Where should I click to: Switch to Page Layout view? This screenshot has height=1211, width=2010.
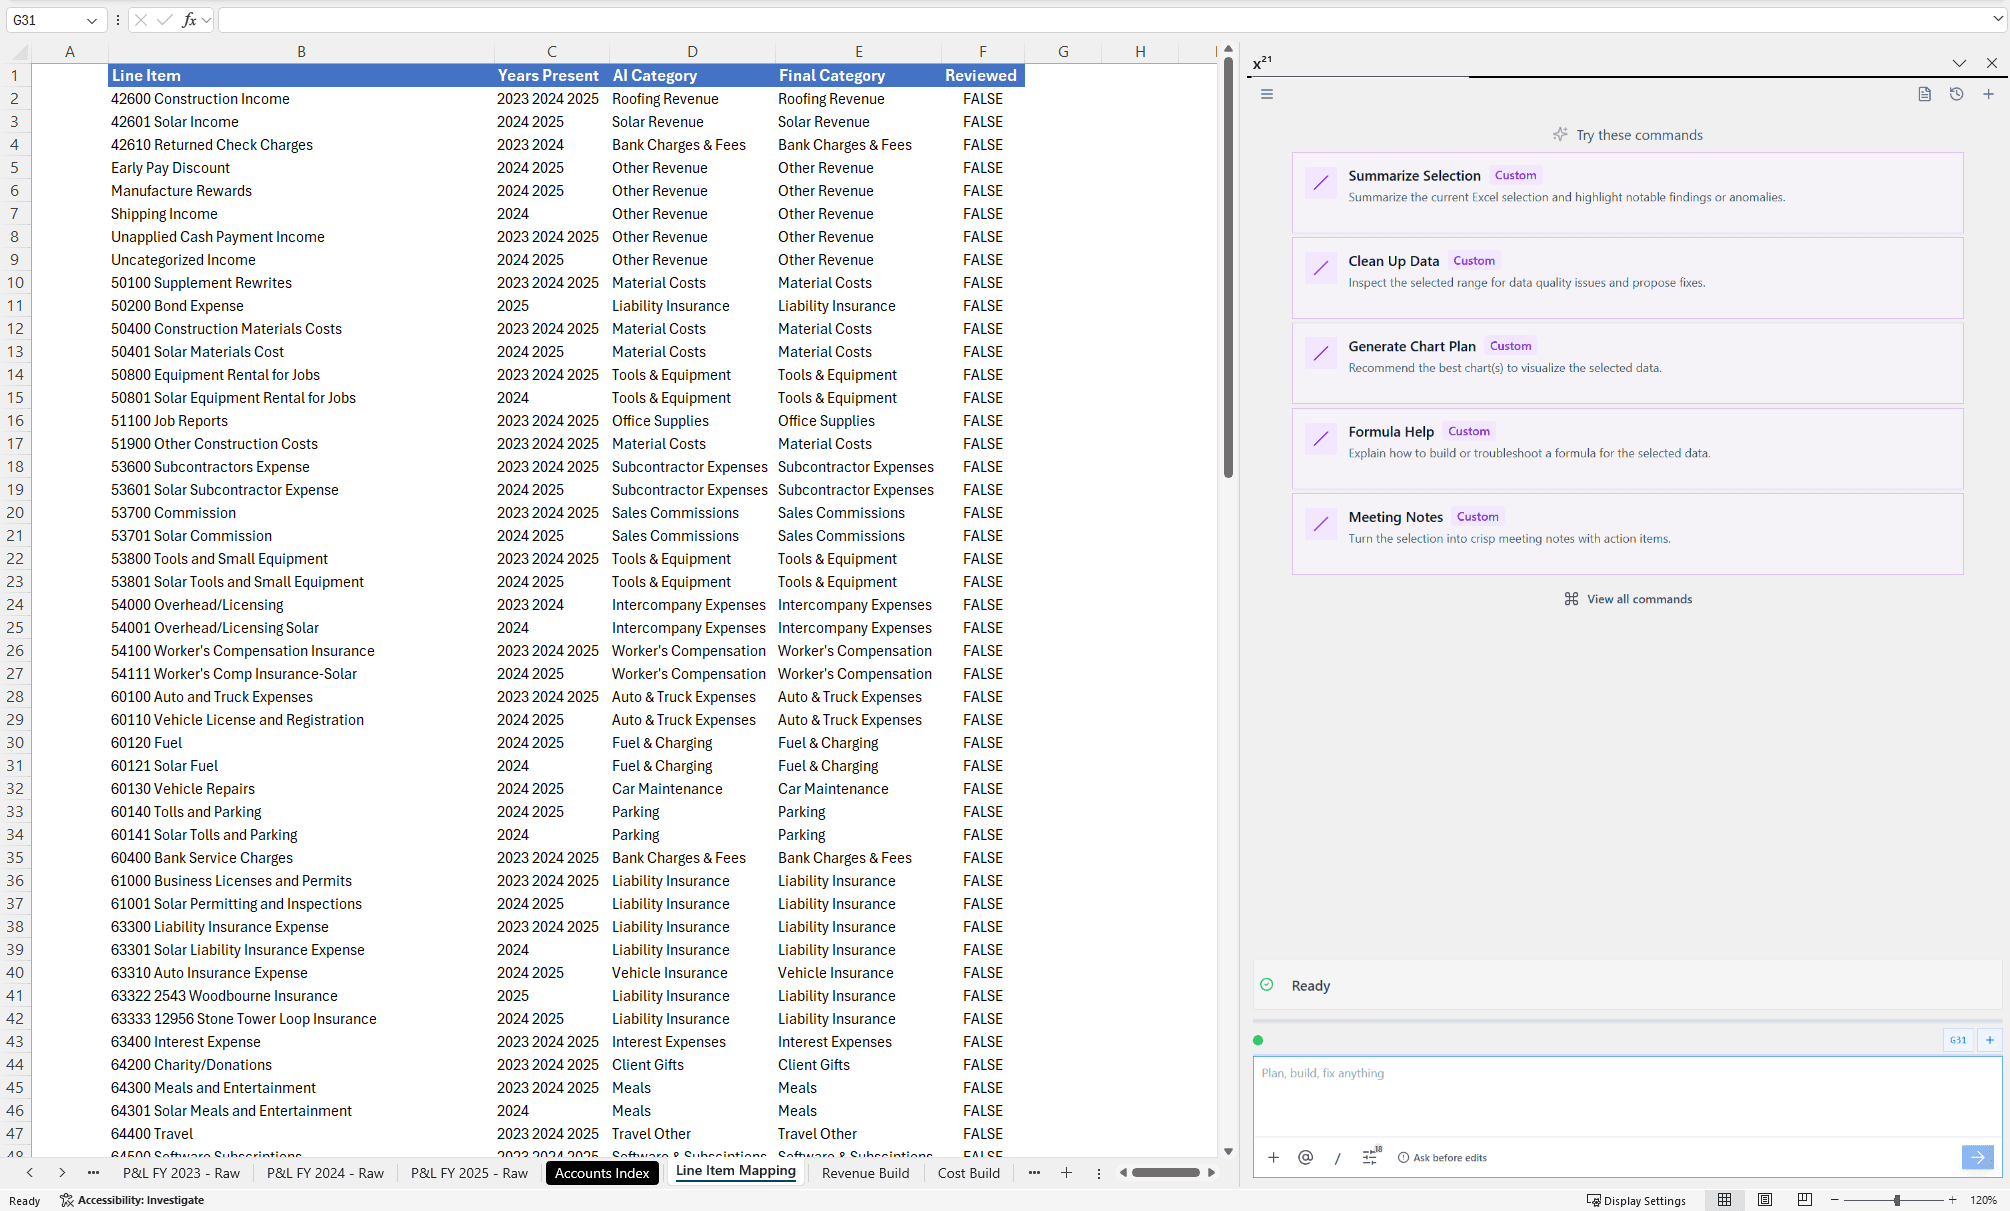click(1765, 1200)
